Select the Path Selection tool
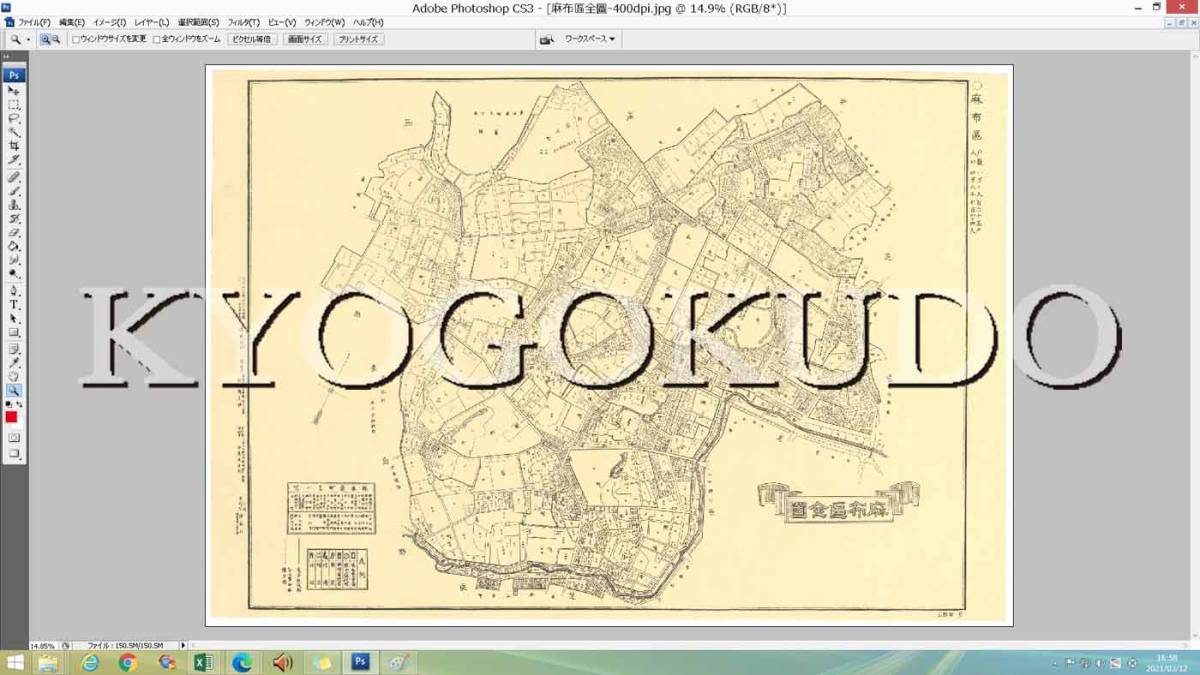The image size is (1200, 675). (x=14, y=318)
